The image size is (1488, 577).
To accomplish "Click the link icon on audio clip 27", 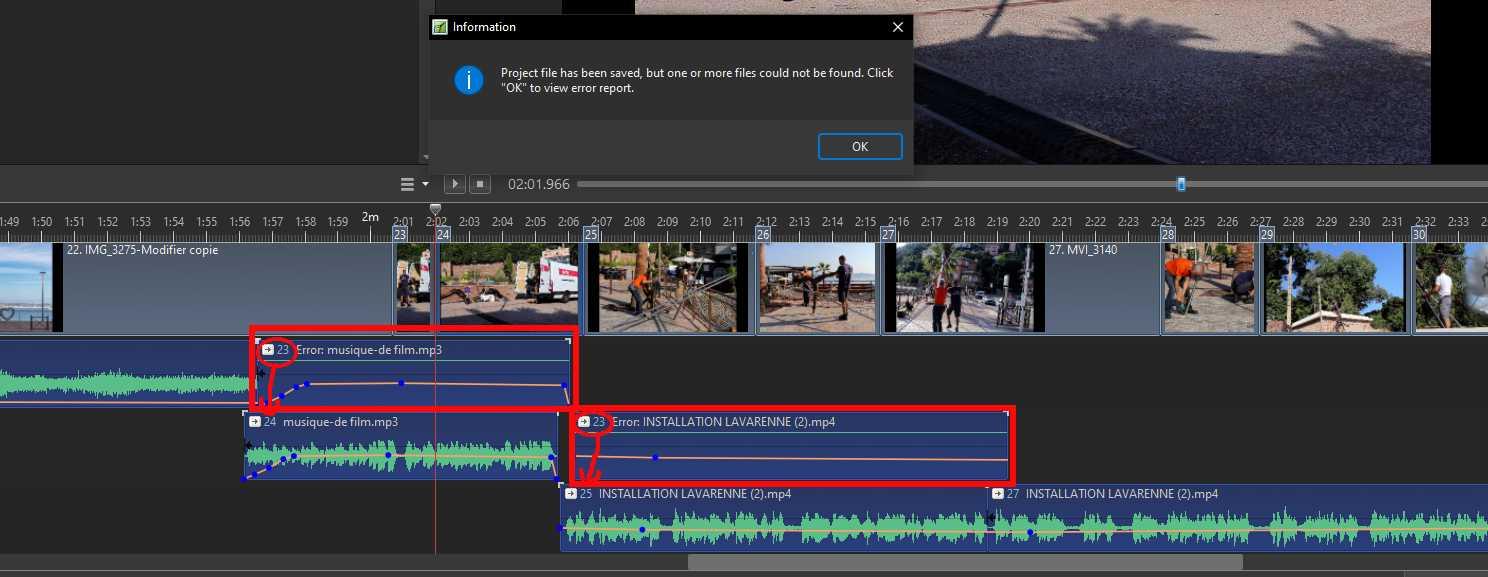I will coord(997,494).
